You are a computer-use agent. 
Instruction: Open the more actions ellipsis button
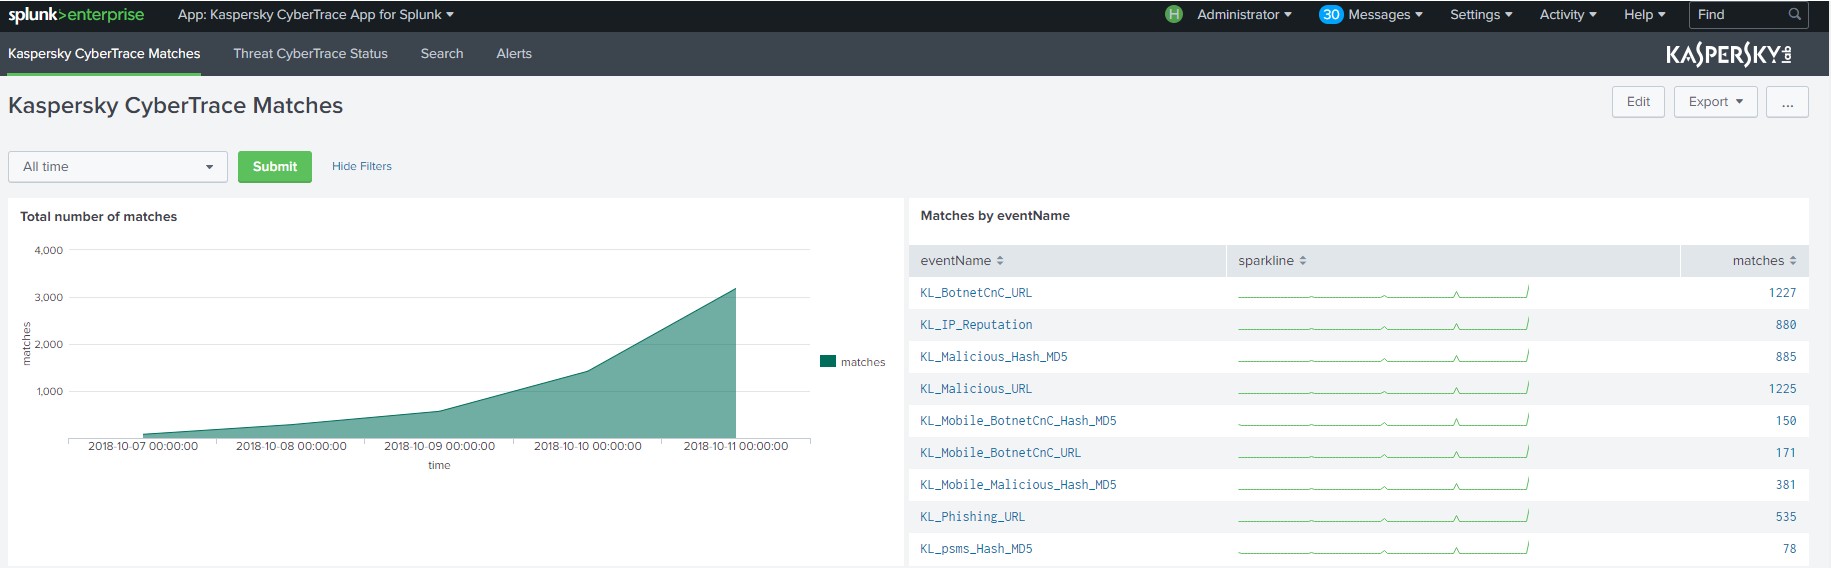click(x=1787, y=102)
